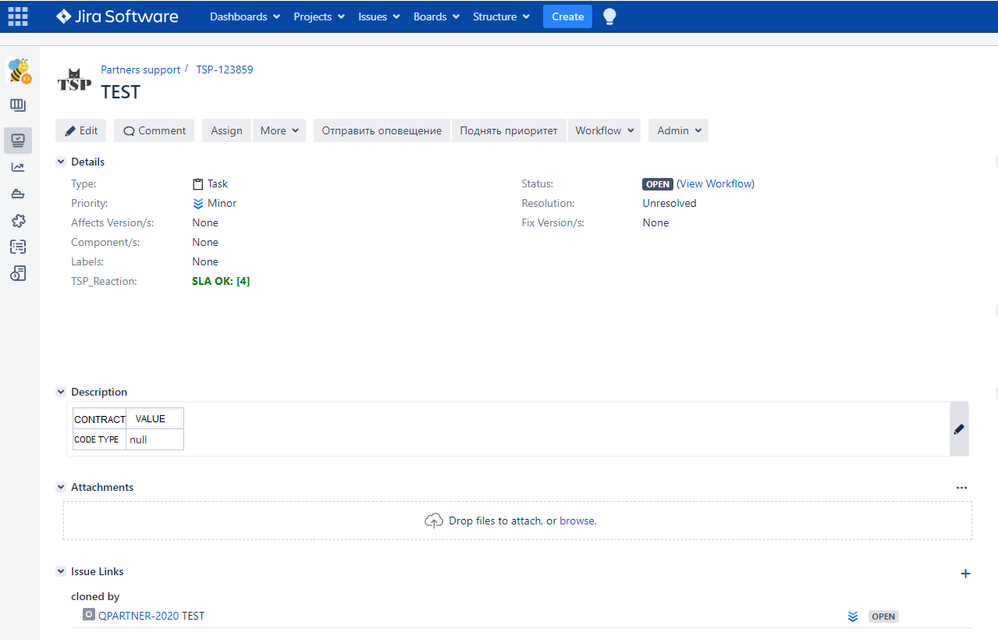Image resolution: width=998 pixels, height=640 pixels.
Task: Open the app switcher grid icon
Action: 18,17
